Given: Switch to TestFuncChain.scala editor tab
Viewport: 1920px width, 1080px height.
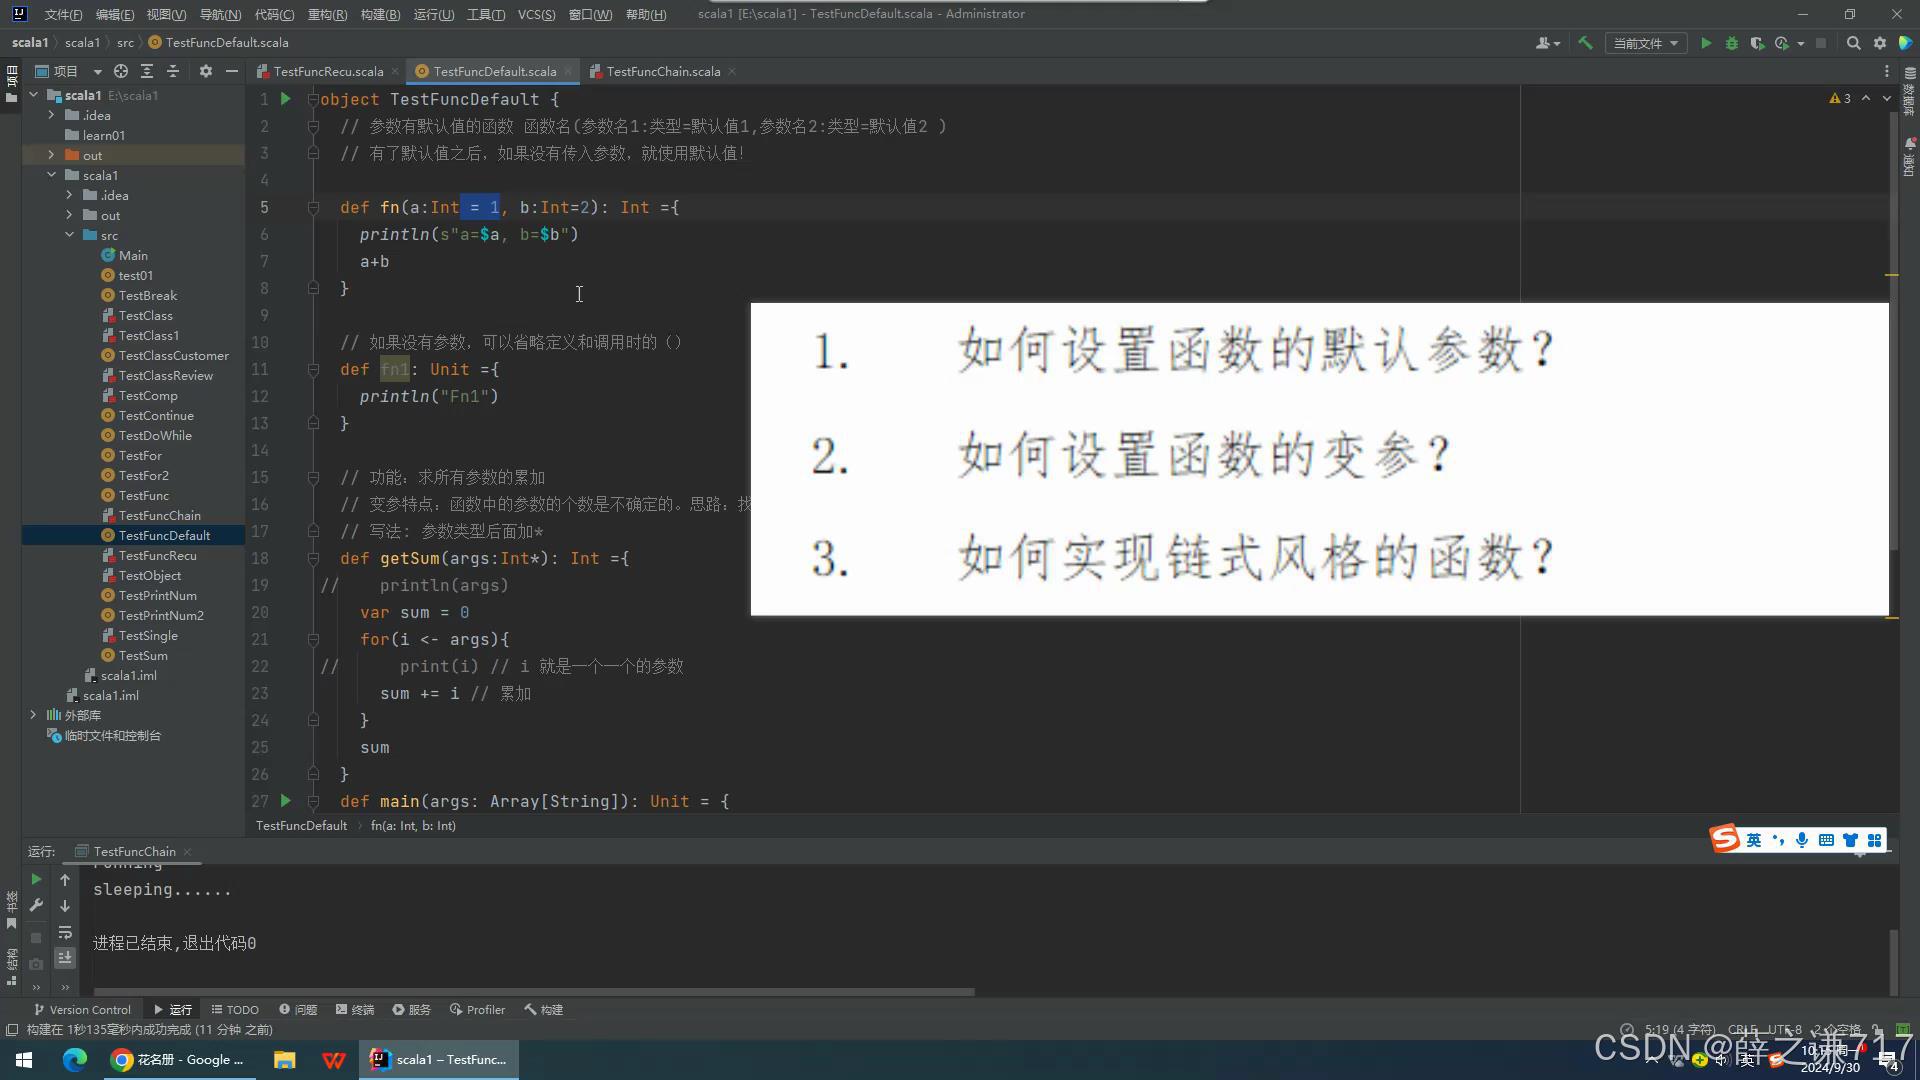Looking at the screenshot, I should [662, 71].
